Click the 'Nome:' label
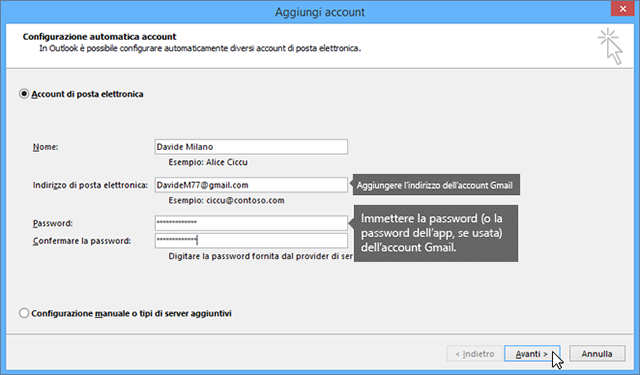Viewport: 640px width, 375px height. 45,147
